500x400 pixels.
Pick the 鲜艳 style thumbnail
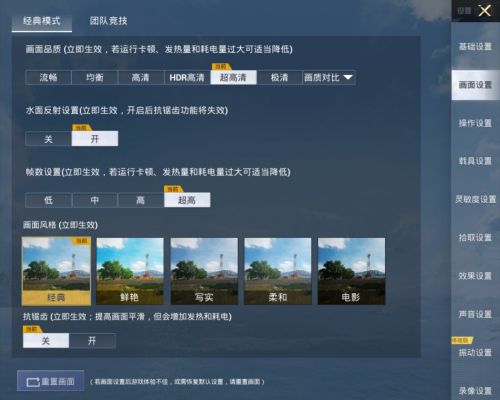[x=130, y=271]
